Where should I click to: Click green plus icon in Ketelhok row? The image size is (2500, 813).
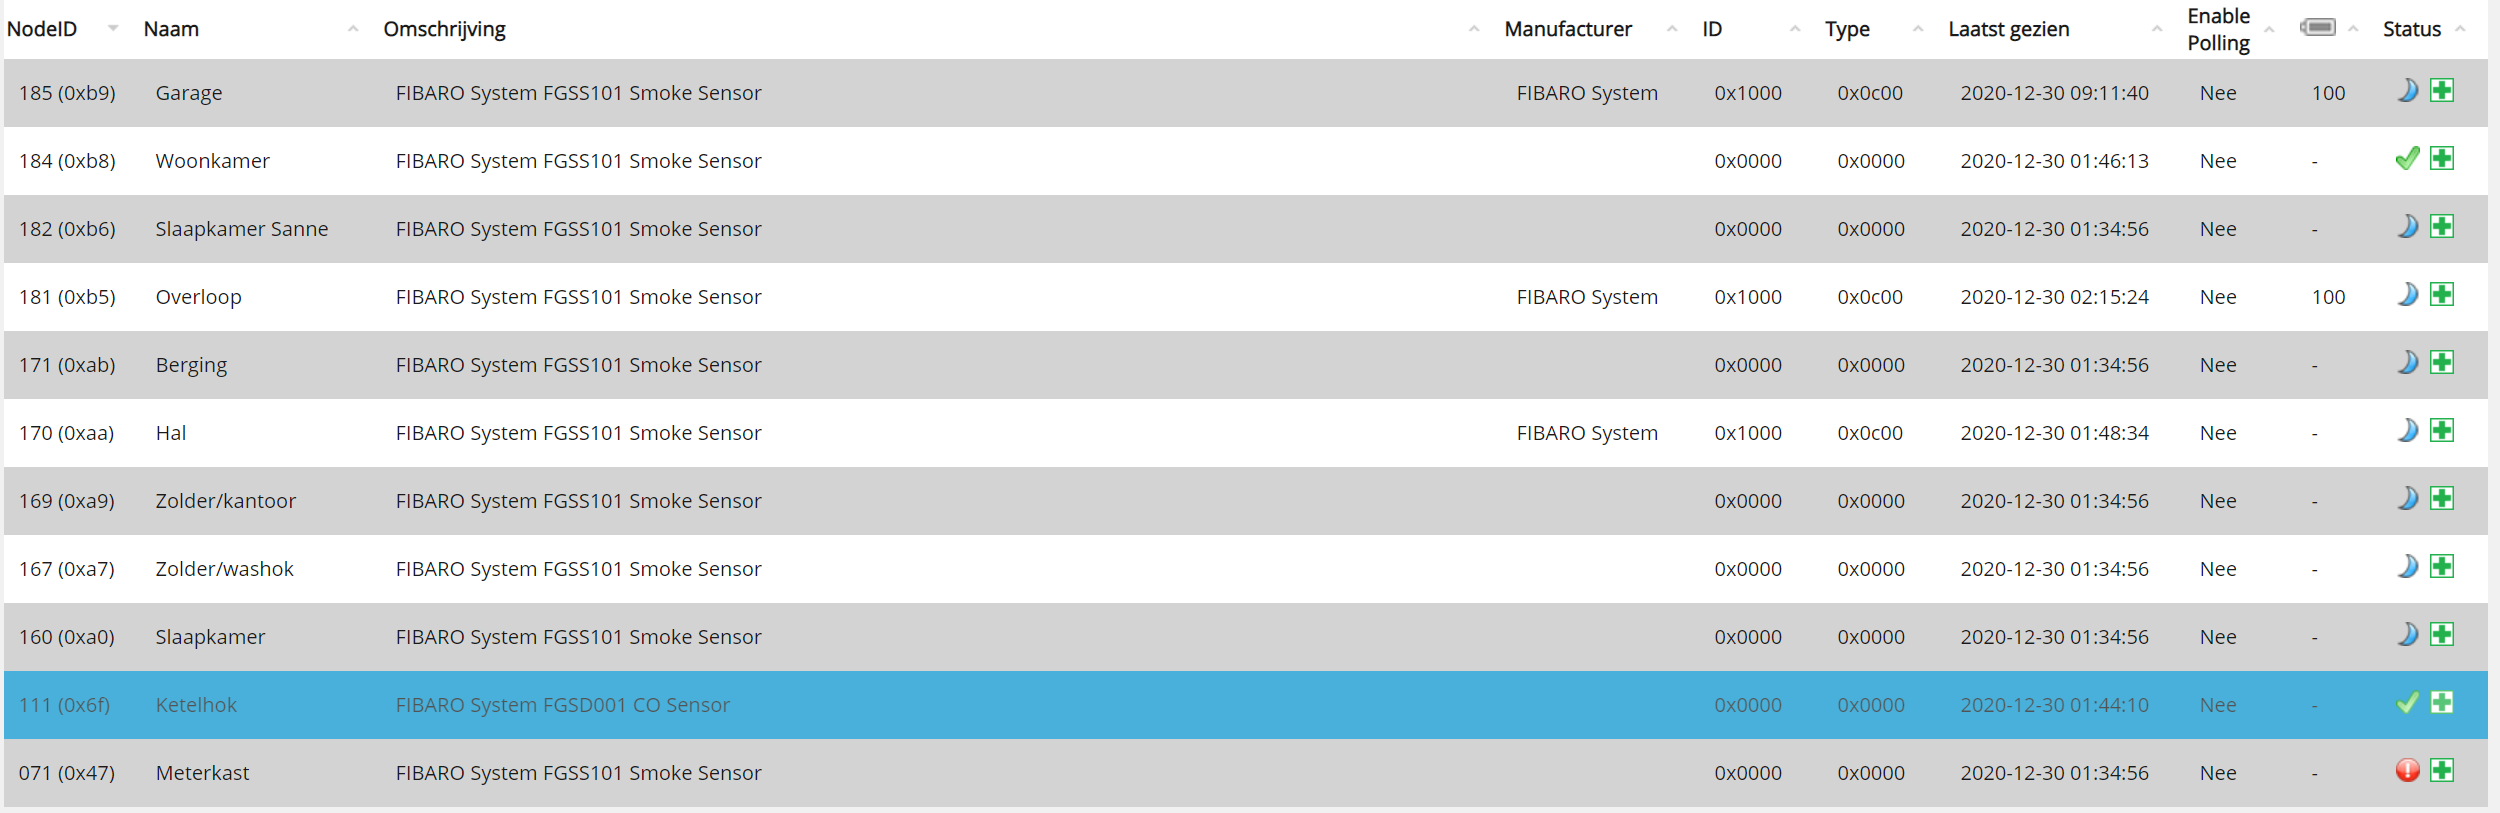(x=2442, y=703)
